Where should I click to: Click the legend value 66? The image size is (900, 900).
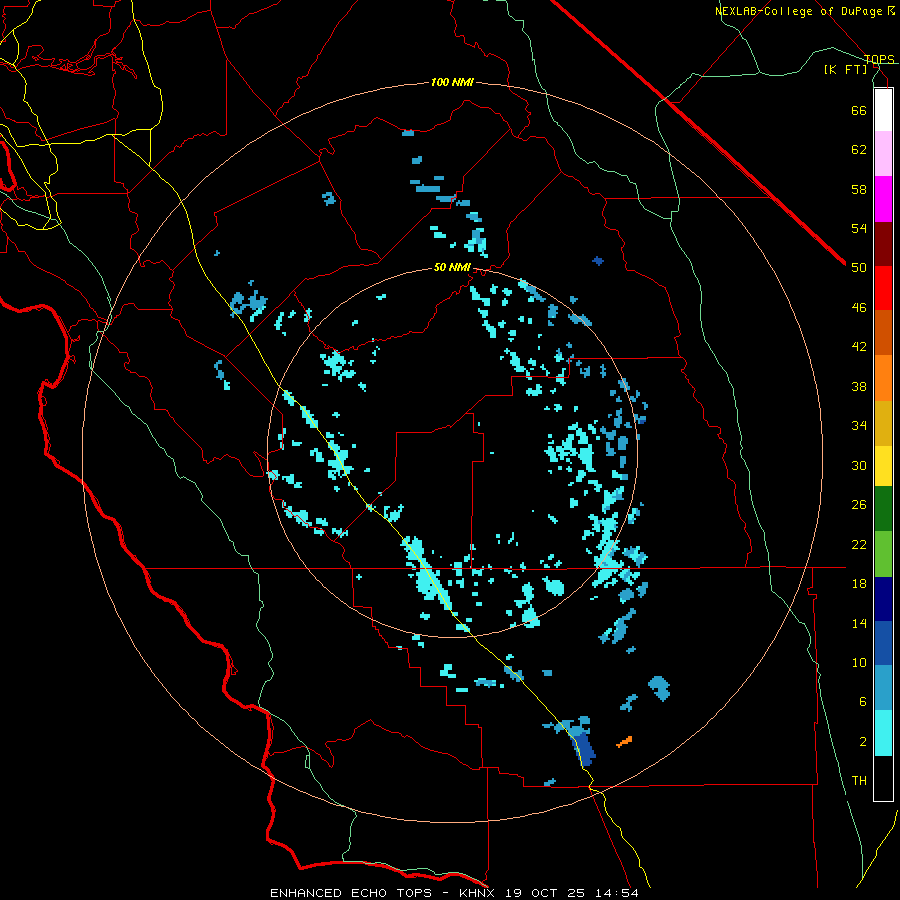859,110
